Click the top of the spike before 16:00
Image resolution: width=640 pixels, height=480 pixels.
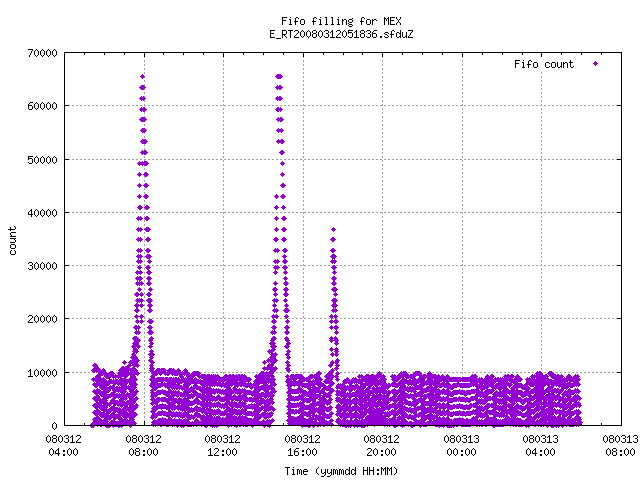click(x=279, y=77)
